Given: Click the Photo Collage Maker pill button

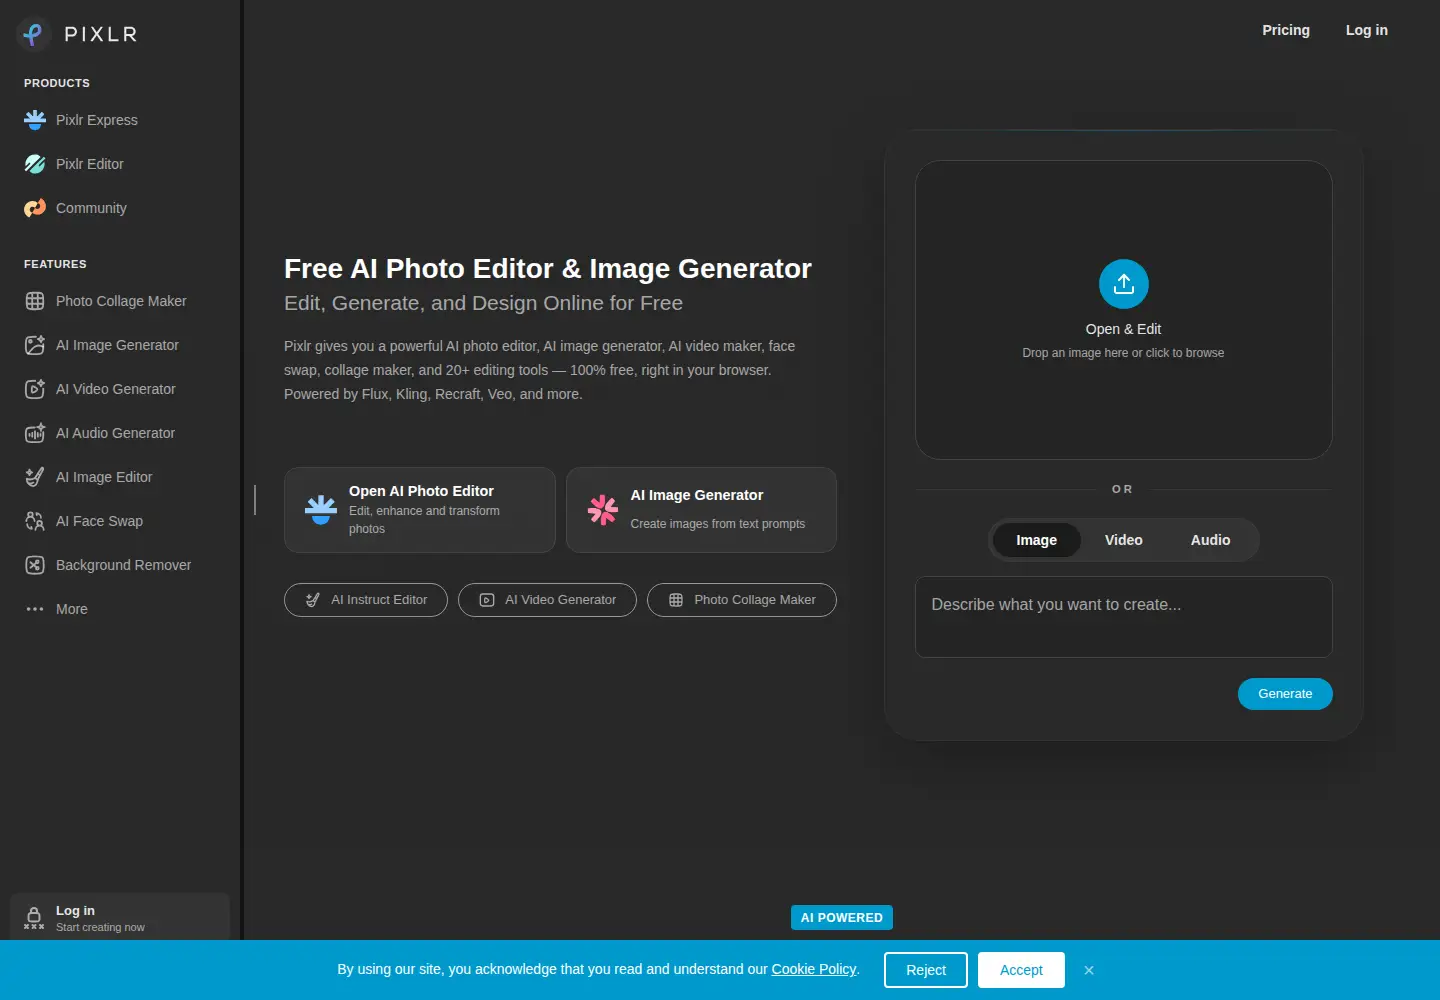Looking at the screenshot, I should [x=742, y=600].
